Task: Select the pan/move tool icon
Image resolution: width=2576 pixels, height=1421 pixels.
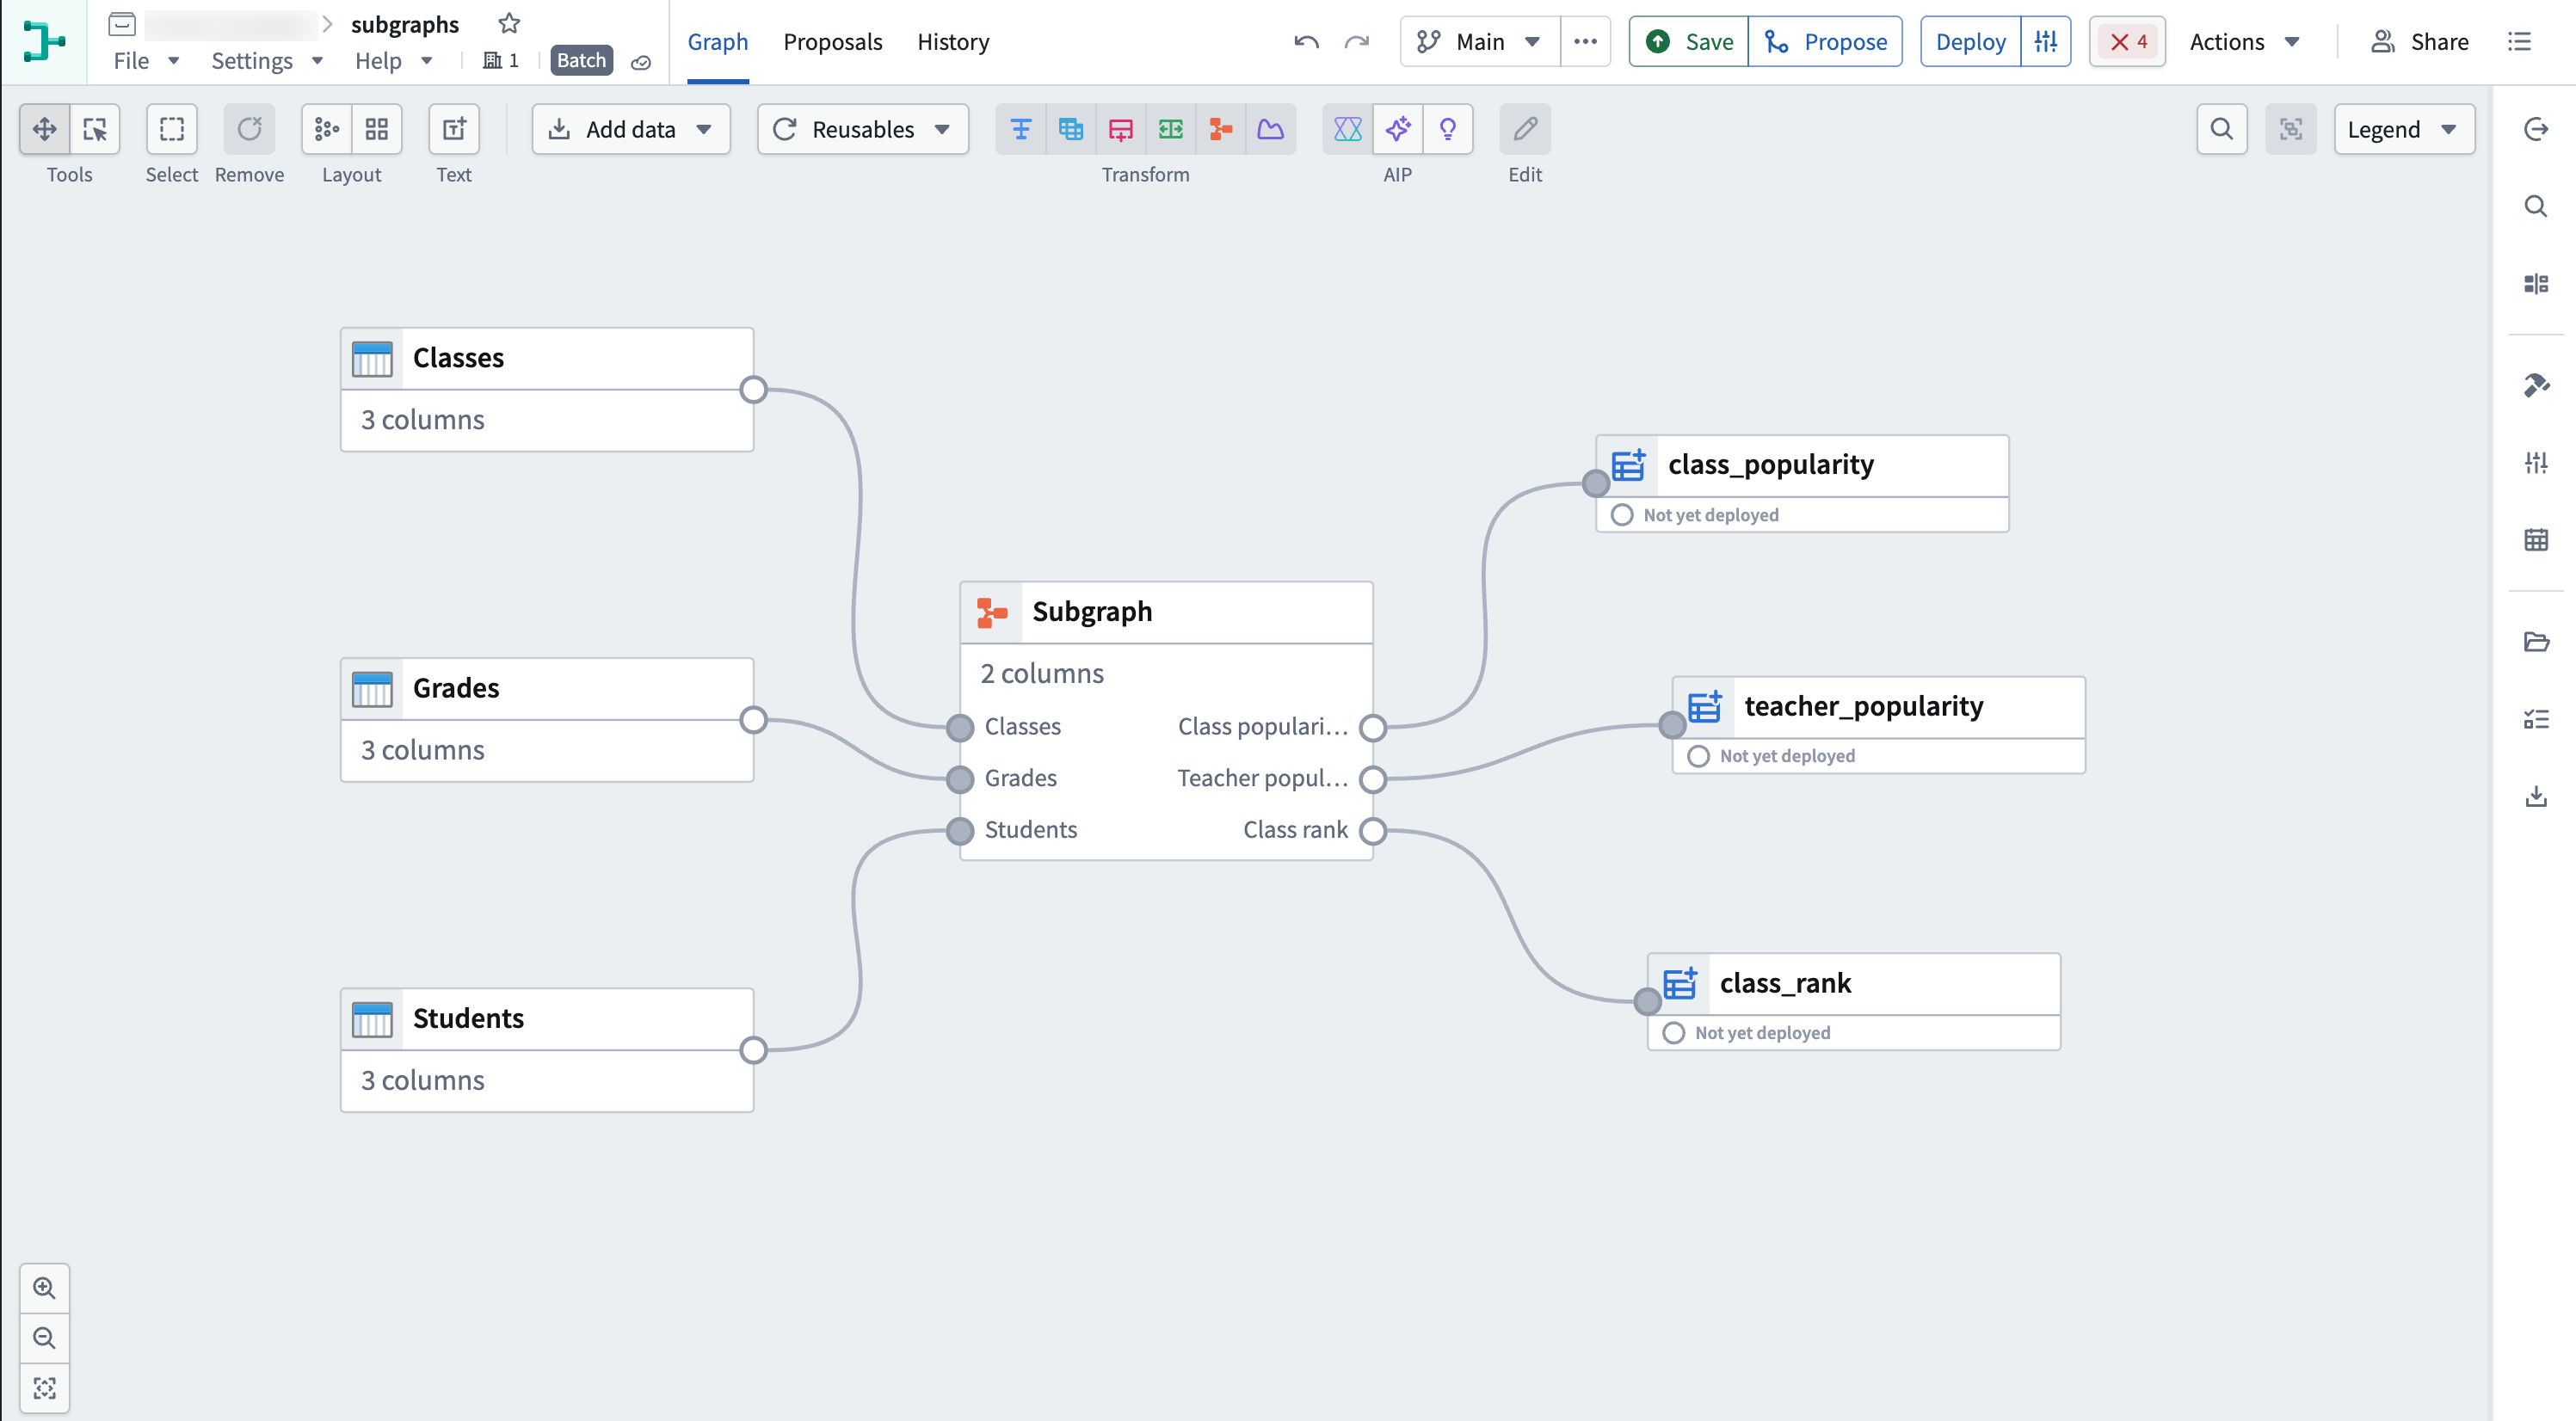Action: click(44, 129)
